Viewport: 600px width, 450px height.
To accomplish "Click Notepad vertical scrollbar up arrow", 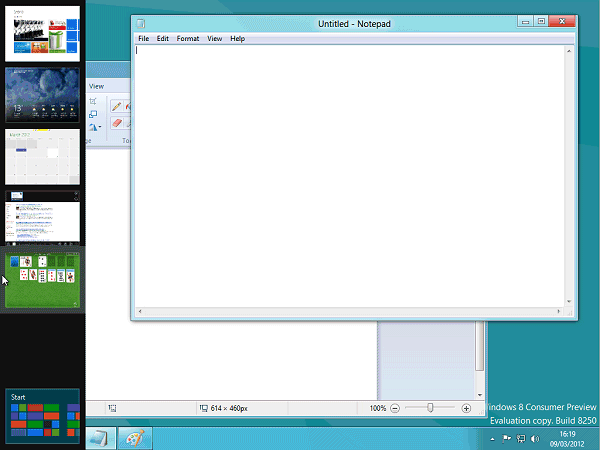I will pyautogui.click(x=569, y=51).
